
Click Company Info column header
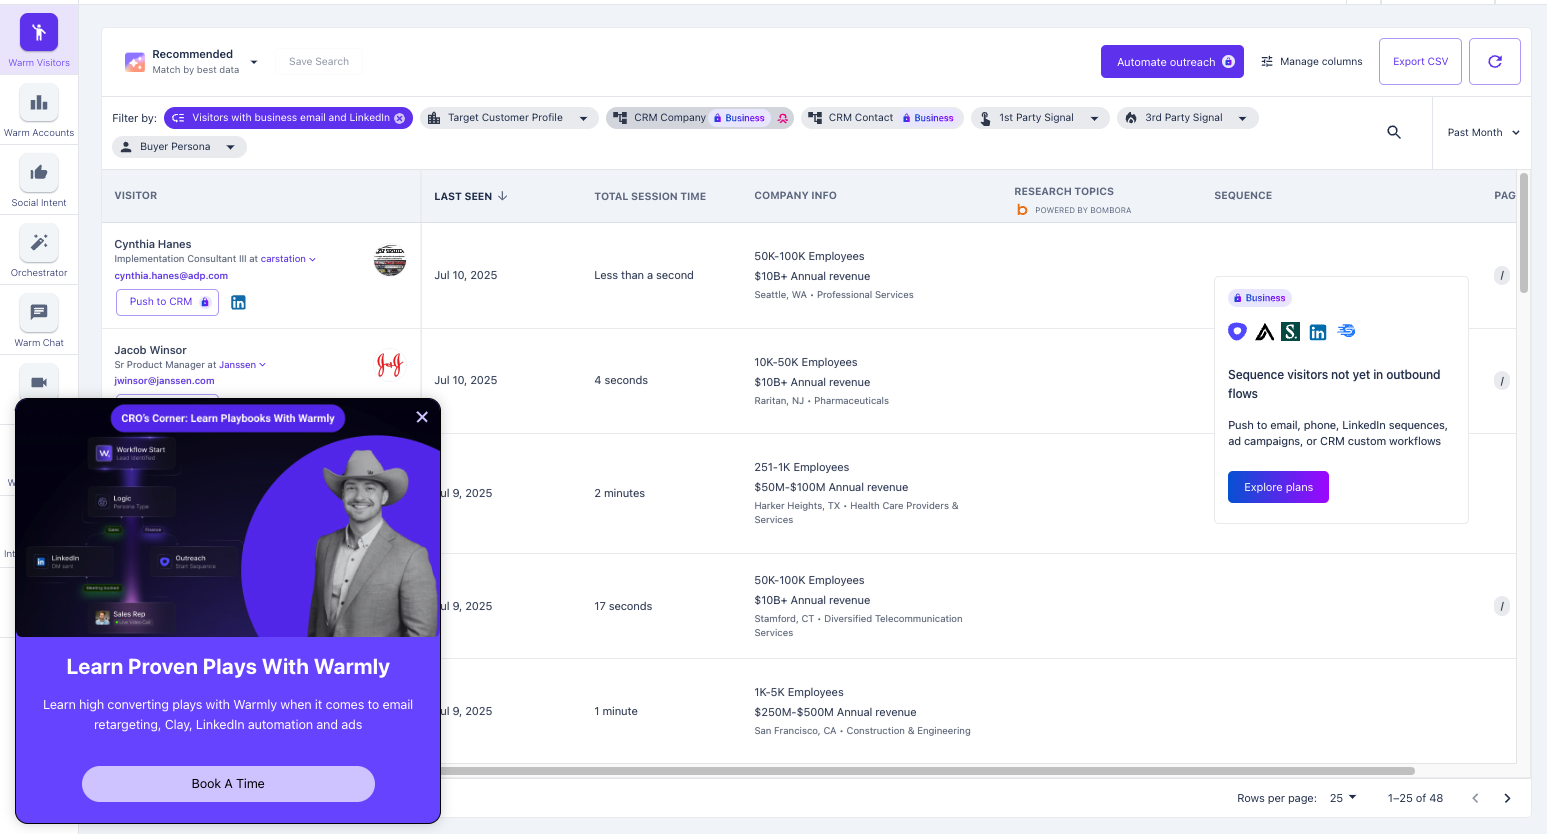click(x=795, y=196)
